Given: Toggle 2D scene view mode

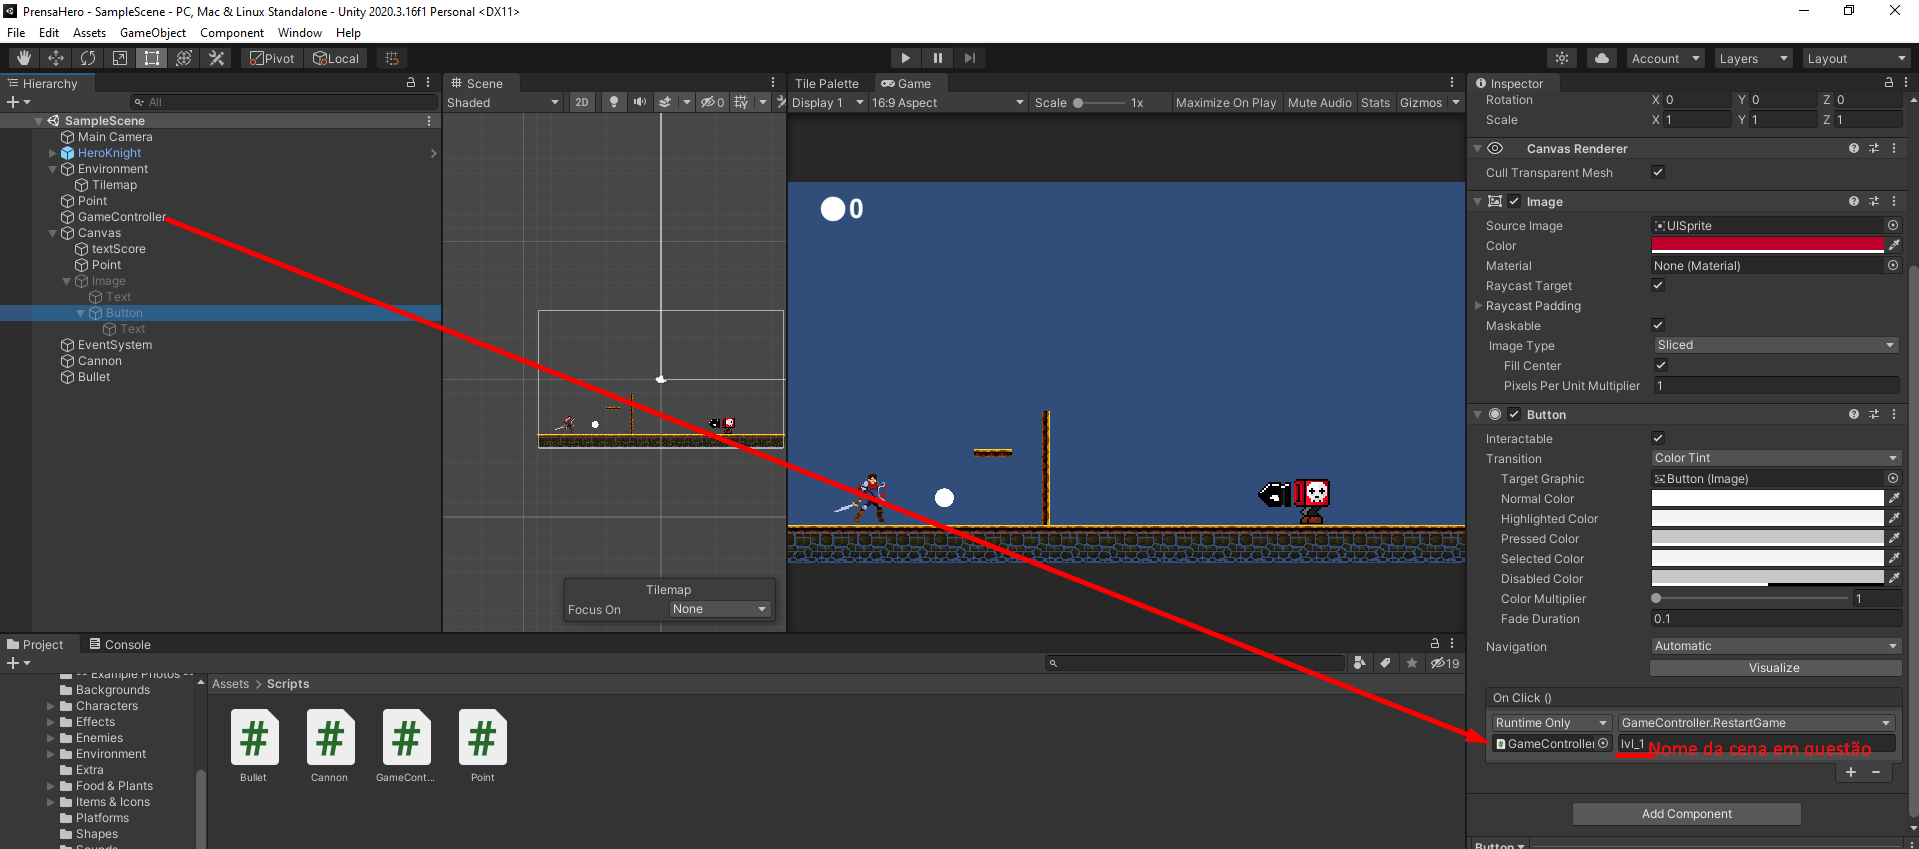Looking at the screenshot, I should [581, 102].
